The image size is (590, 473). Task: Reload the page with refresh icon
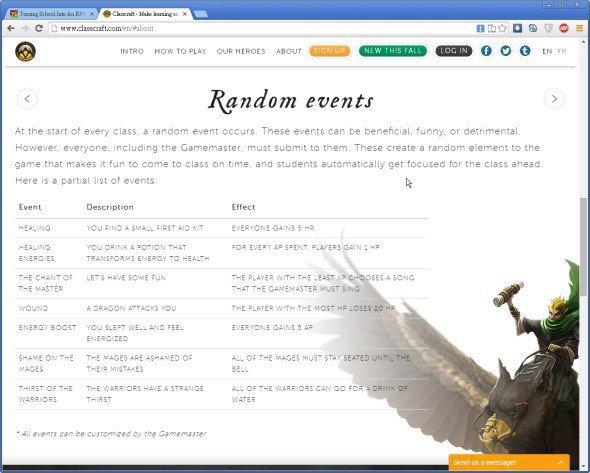pyautogui.click(x=39, y=28)
